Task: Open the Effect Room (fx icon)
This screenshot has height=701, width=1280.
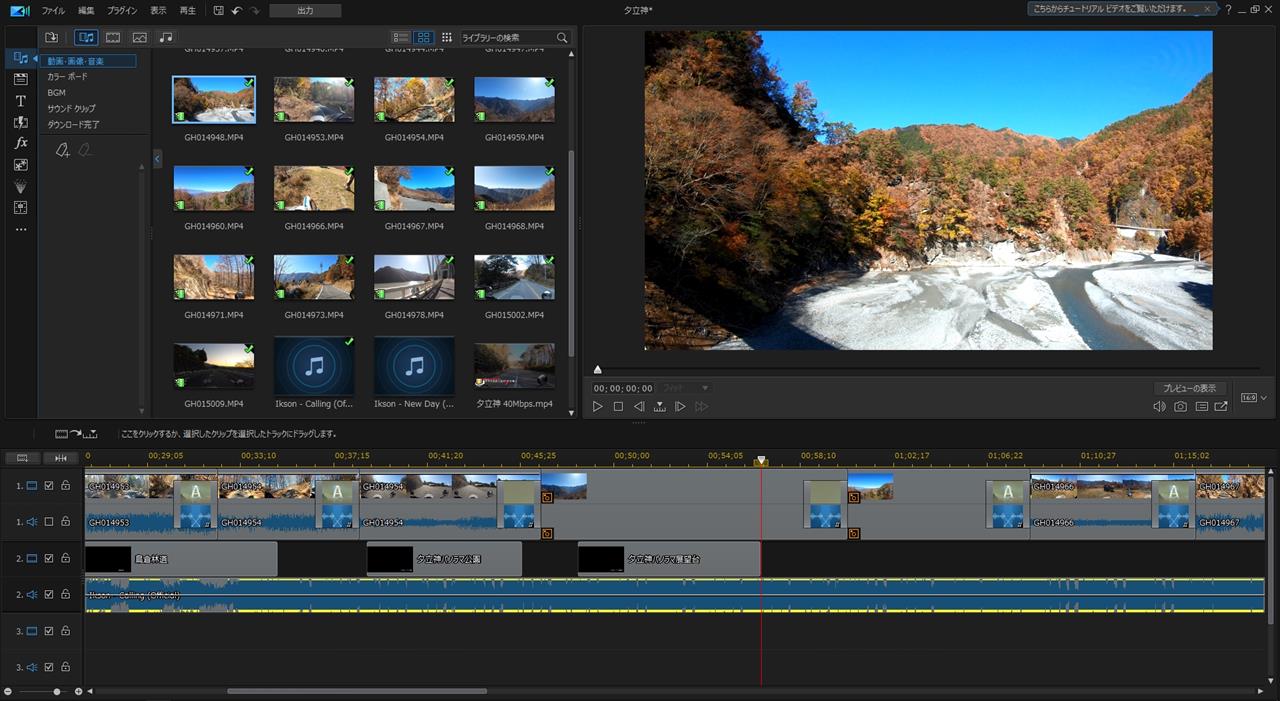Action: pyautogui.click(x=21, y=143)
